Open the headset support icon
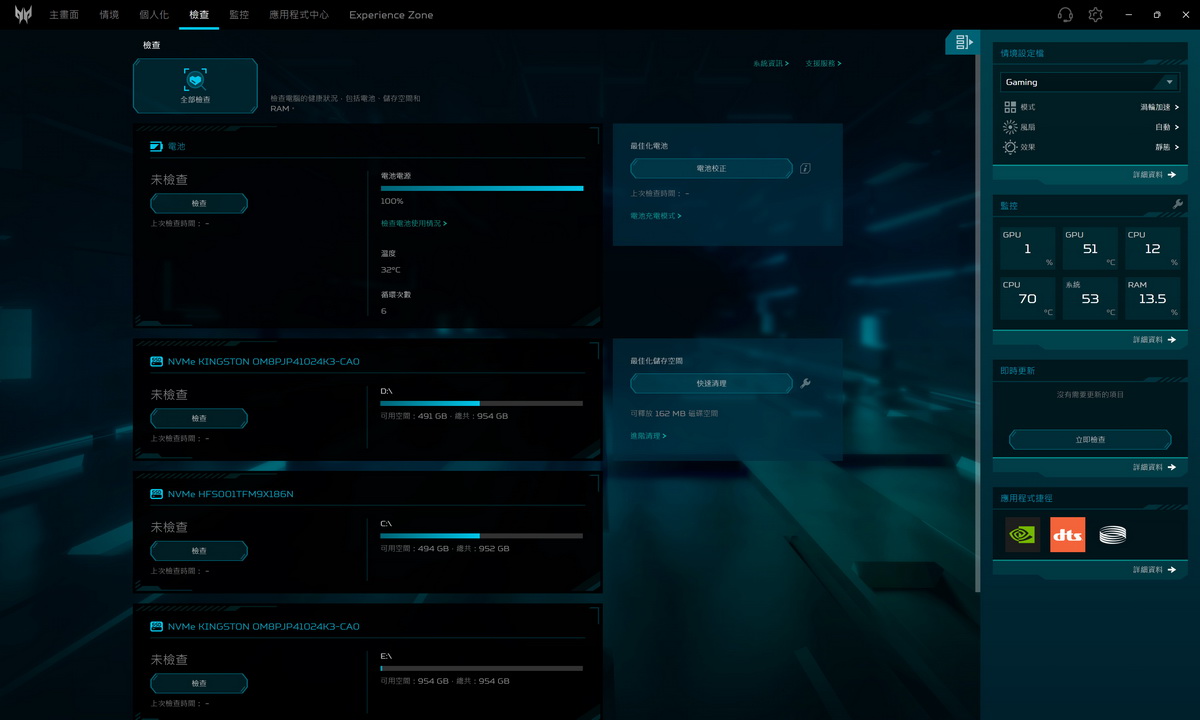Viewport: 1200px width, 720px height. (1065, 15)
